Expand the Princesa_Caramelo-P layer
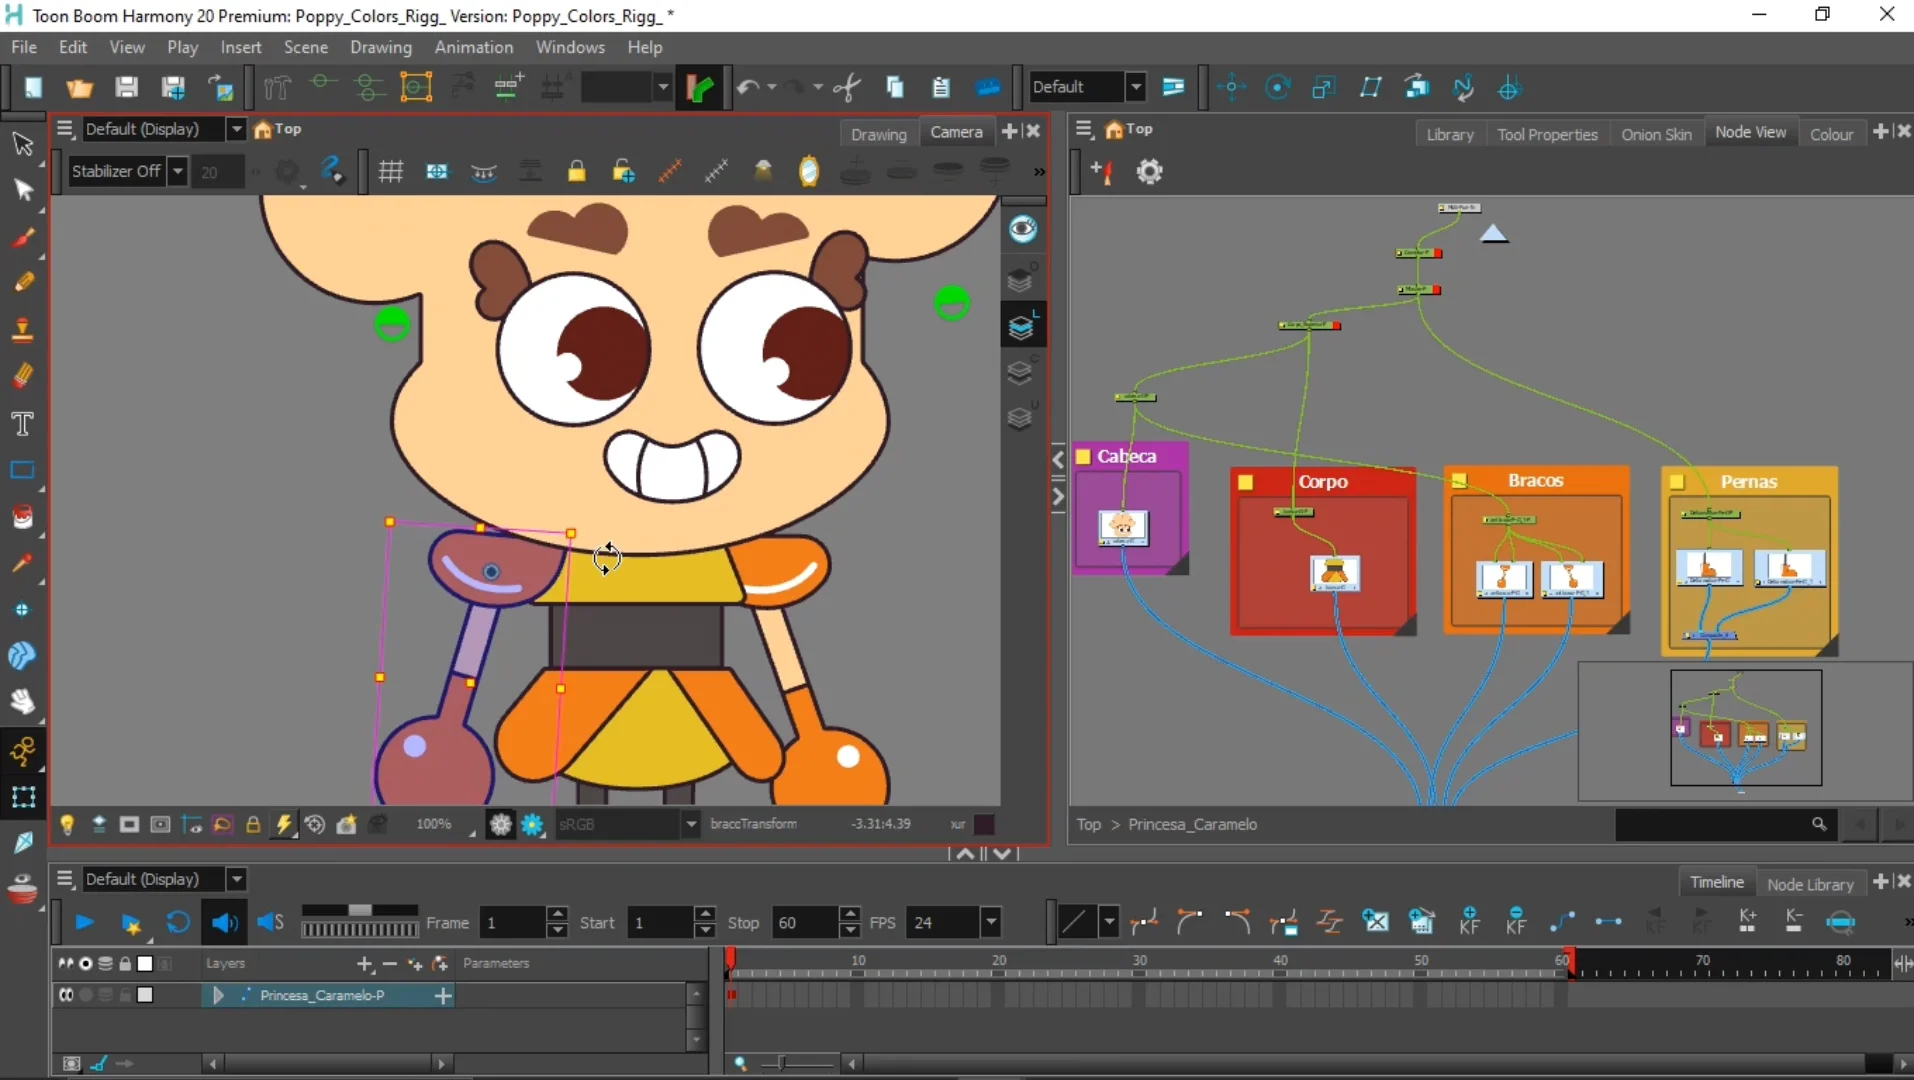Screen dimensions: 1914x1080 pos(217,995)
